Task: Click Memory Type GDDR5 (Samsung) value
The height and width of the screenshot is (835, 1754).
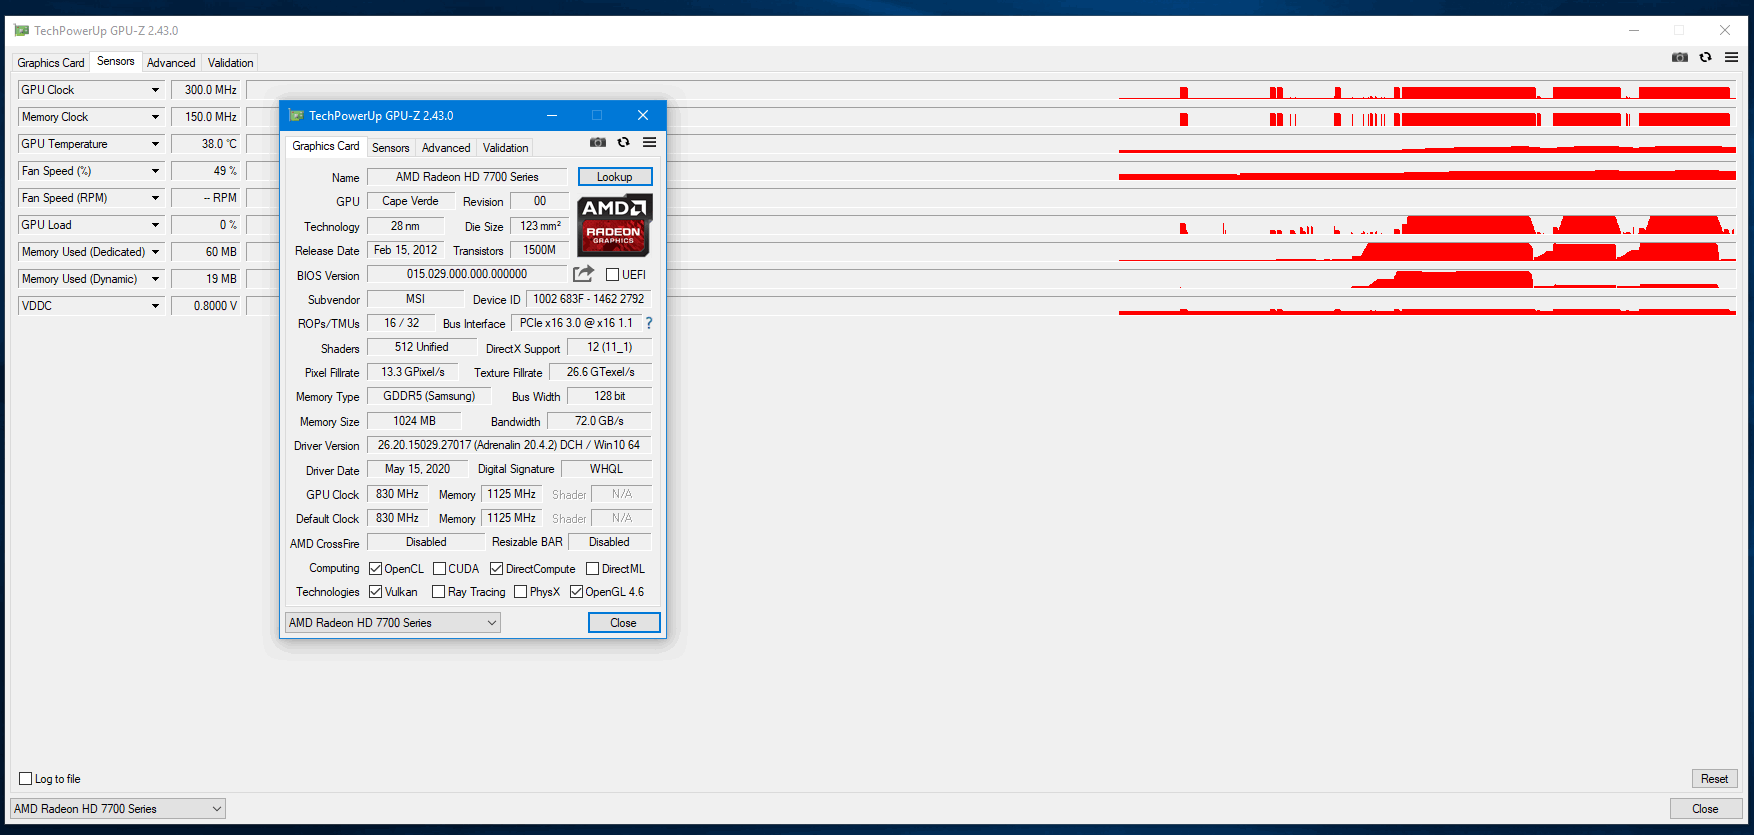Action: coord(429,396)
